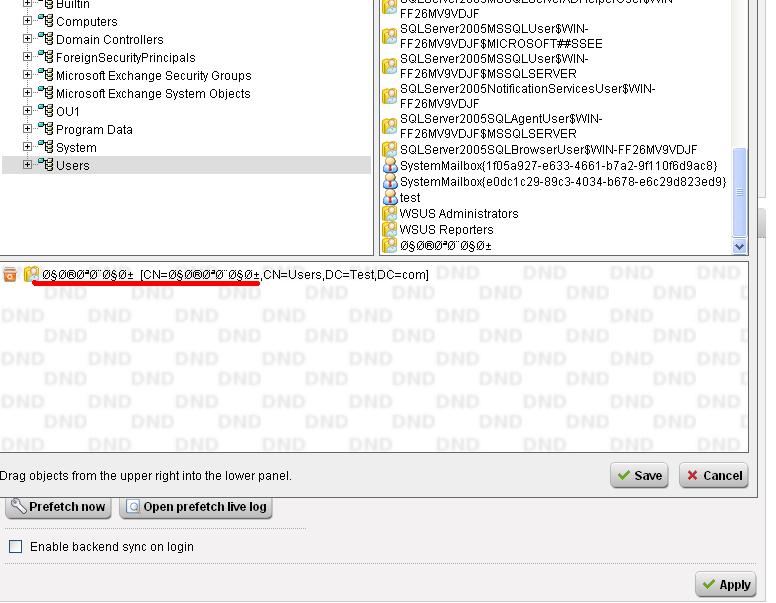Select the Computers tree item
Viewport: 776px width, 603px height.
[x=87, y=21]
